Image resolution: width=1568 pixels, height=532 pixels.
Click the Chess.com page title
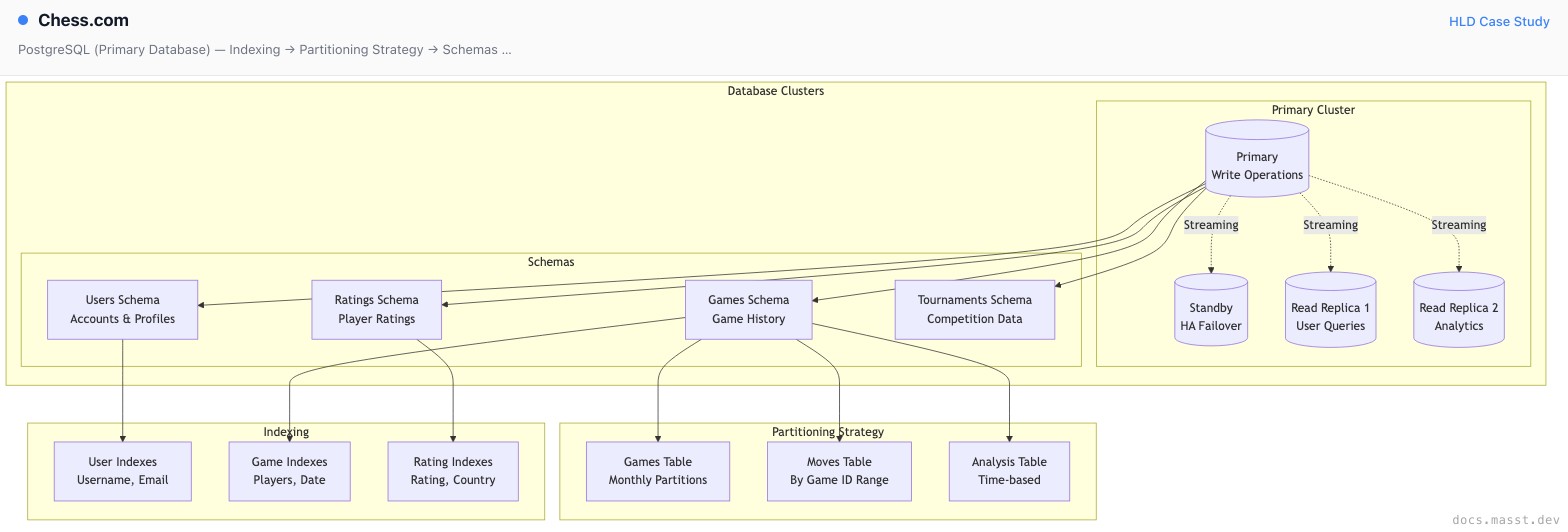click(x=83, y=20)
